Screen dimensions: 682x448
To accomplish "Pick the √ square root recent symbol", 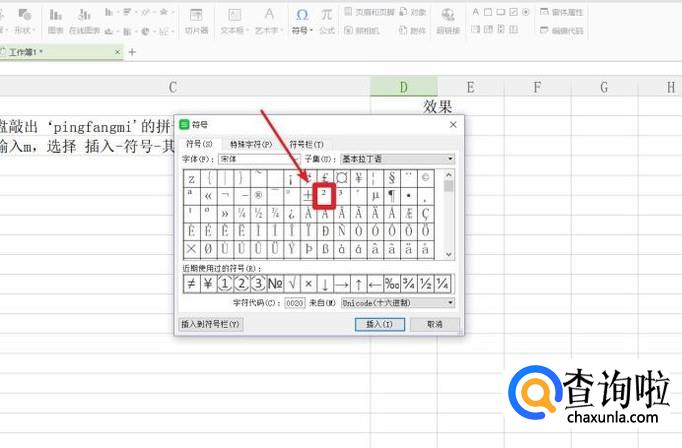I will pos(292,284).
